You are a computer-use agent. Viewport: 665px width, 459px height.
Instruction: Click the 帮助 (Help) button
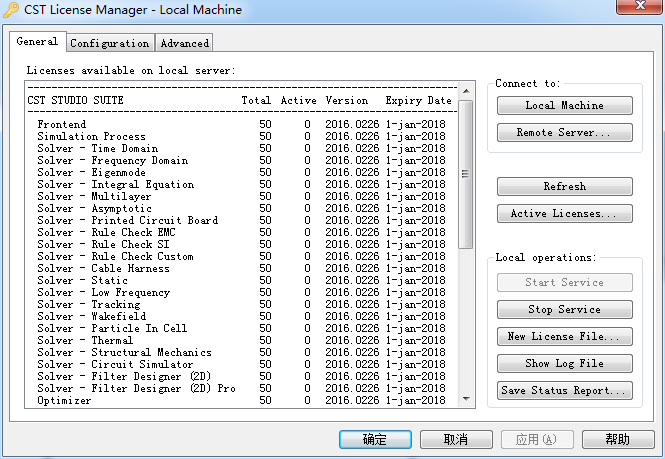(x=618, y=439)
